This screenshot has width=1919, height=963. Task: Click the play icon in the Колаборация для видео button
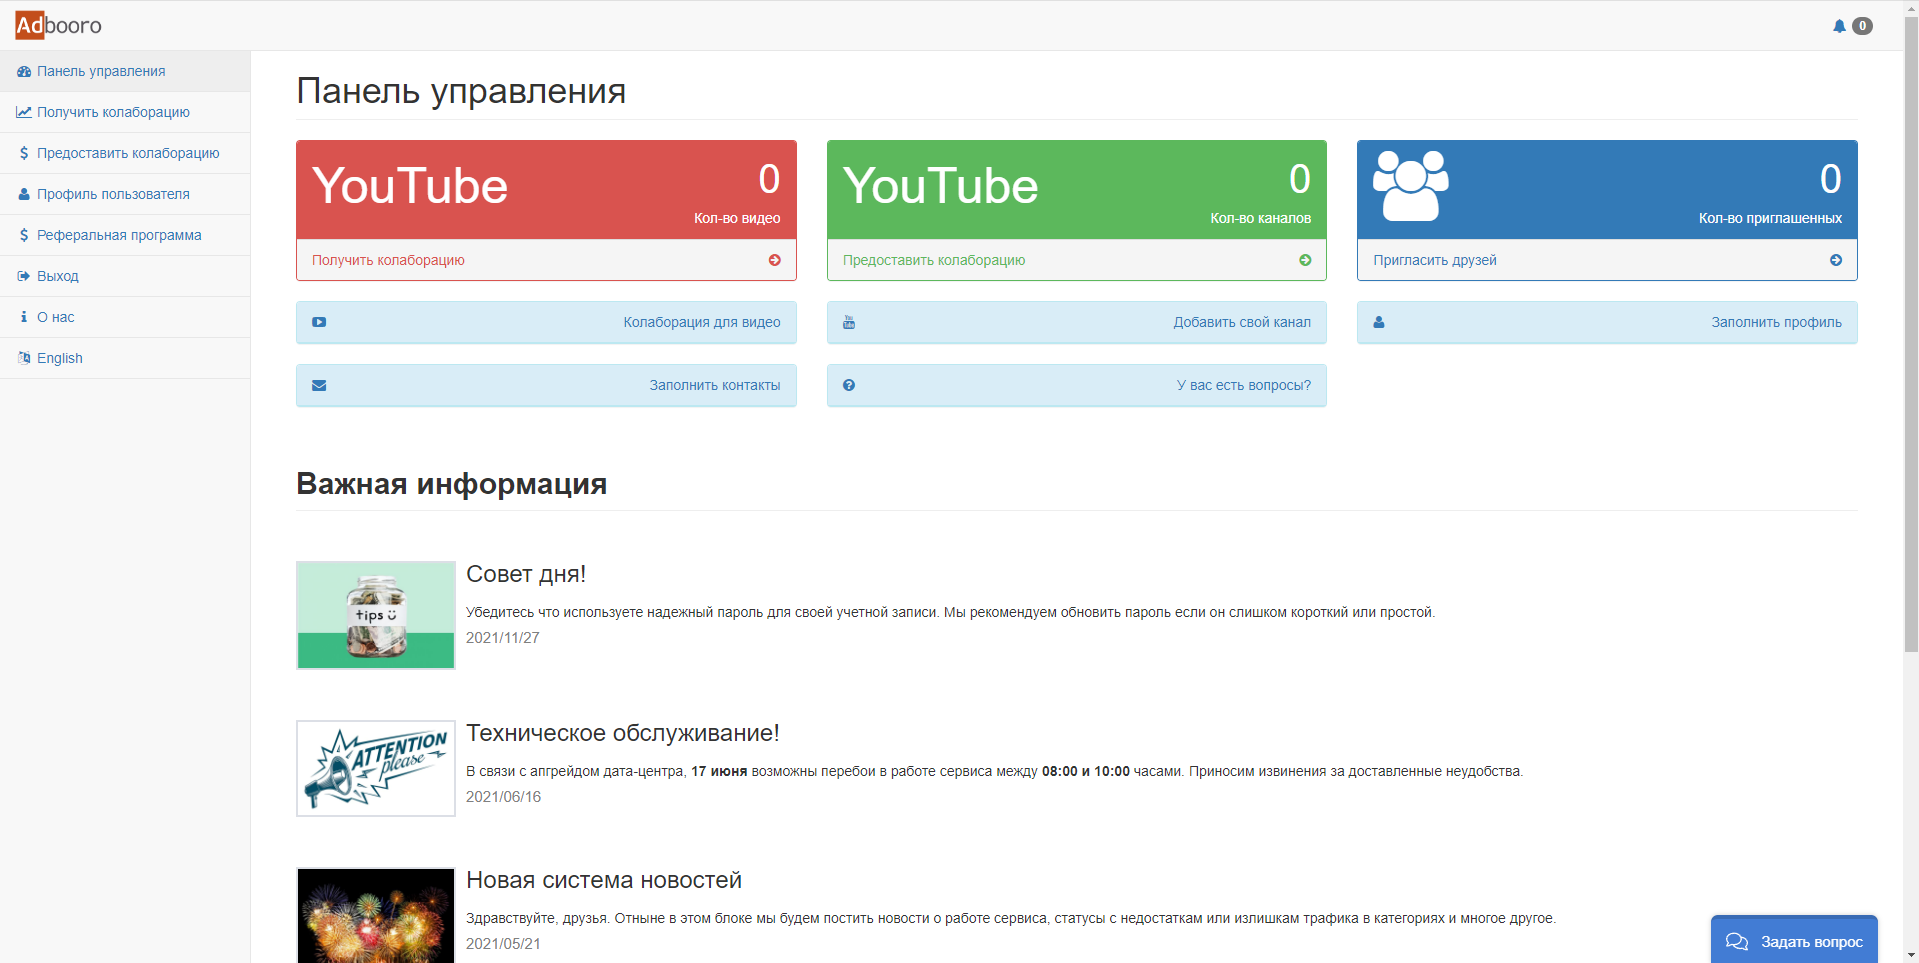(319, 322)
